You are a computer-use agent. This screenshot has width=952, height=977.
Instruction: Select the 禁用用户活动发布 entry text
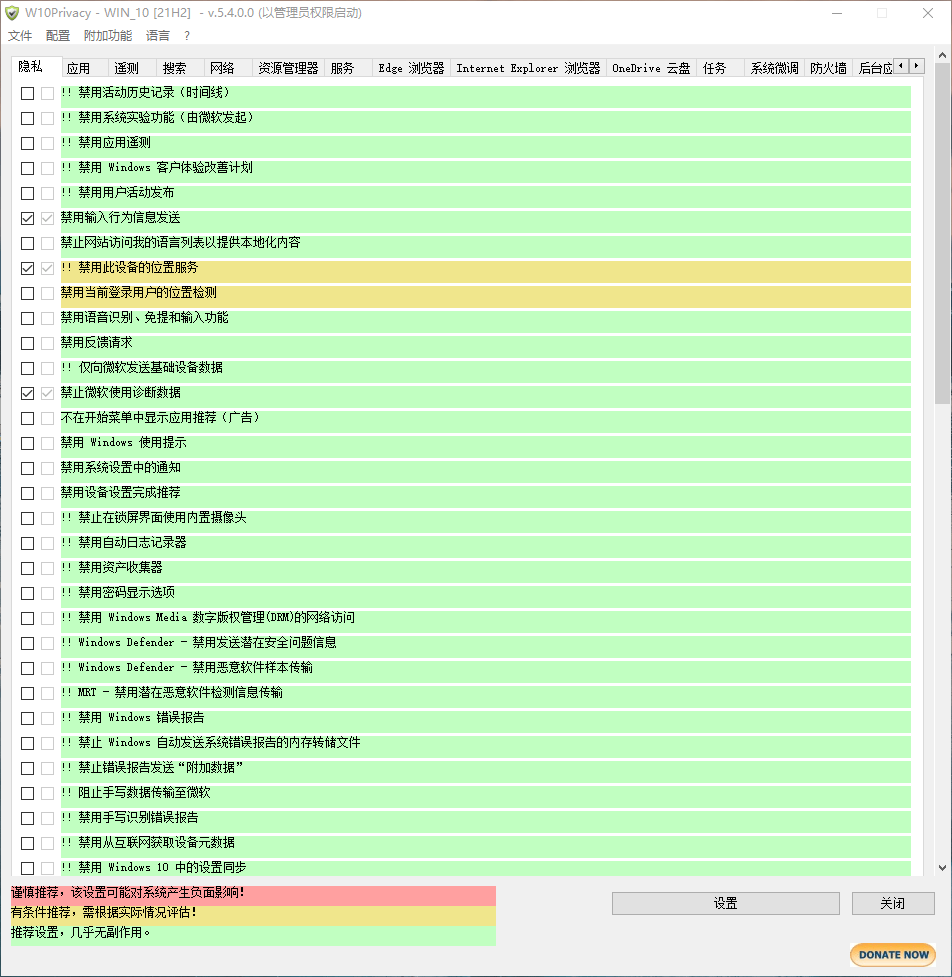pos(118,193)
